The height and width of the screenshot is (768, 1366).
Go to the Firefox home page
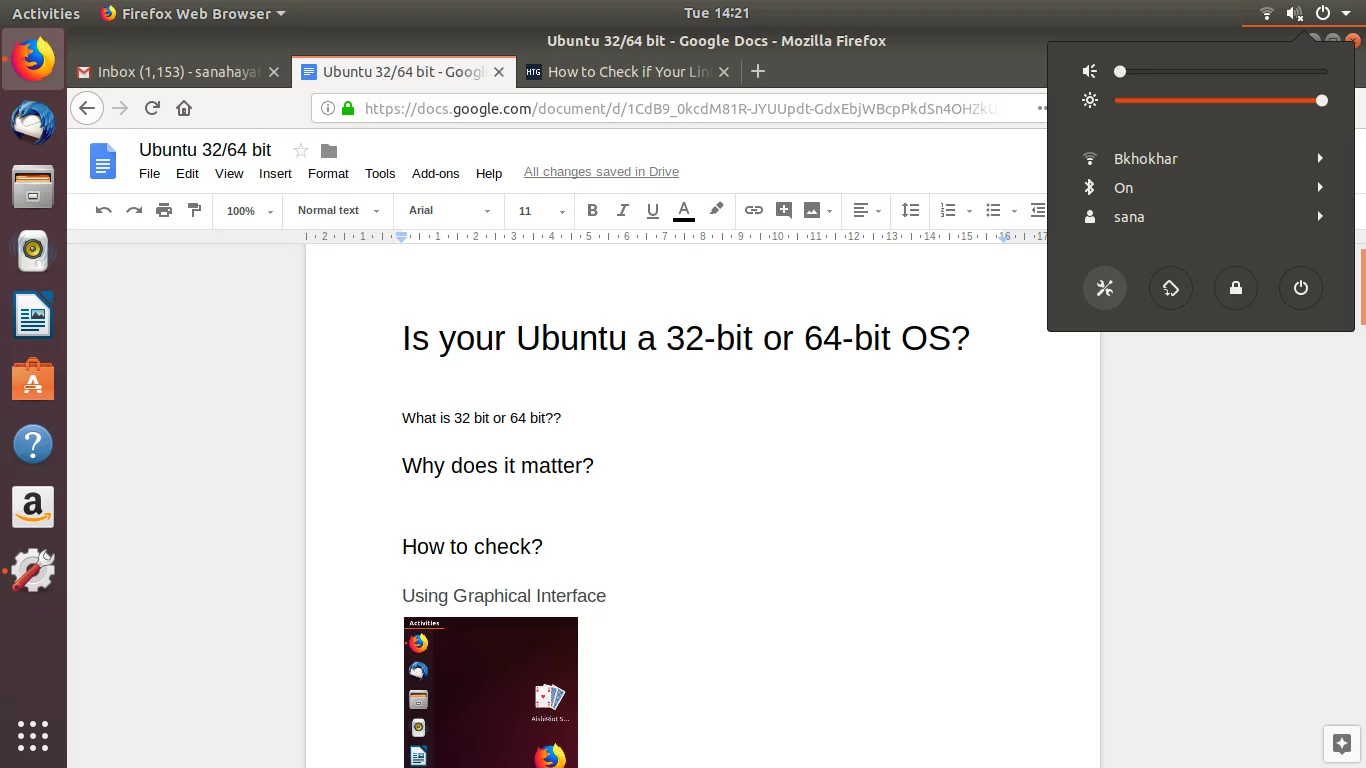pyautogui.click(x=184, y=108)
